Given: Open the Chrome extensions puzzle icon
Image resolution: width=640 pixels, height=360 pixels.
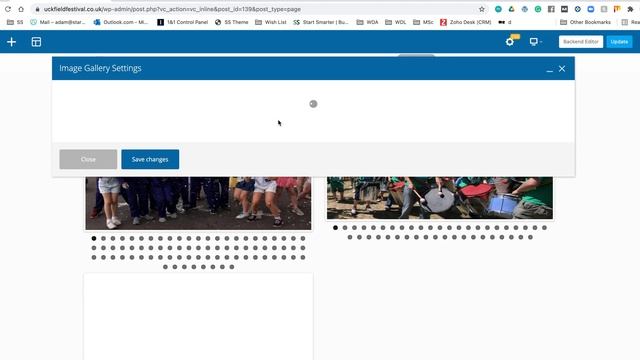Looking at the screenshot, I should (x=630, y=9).
